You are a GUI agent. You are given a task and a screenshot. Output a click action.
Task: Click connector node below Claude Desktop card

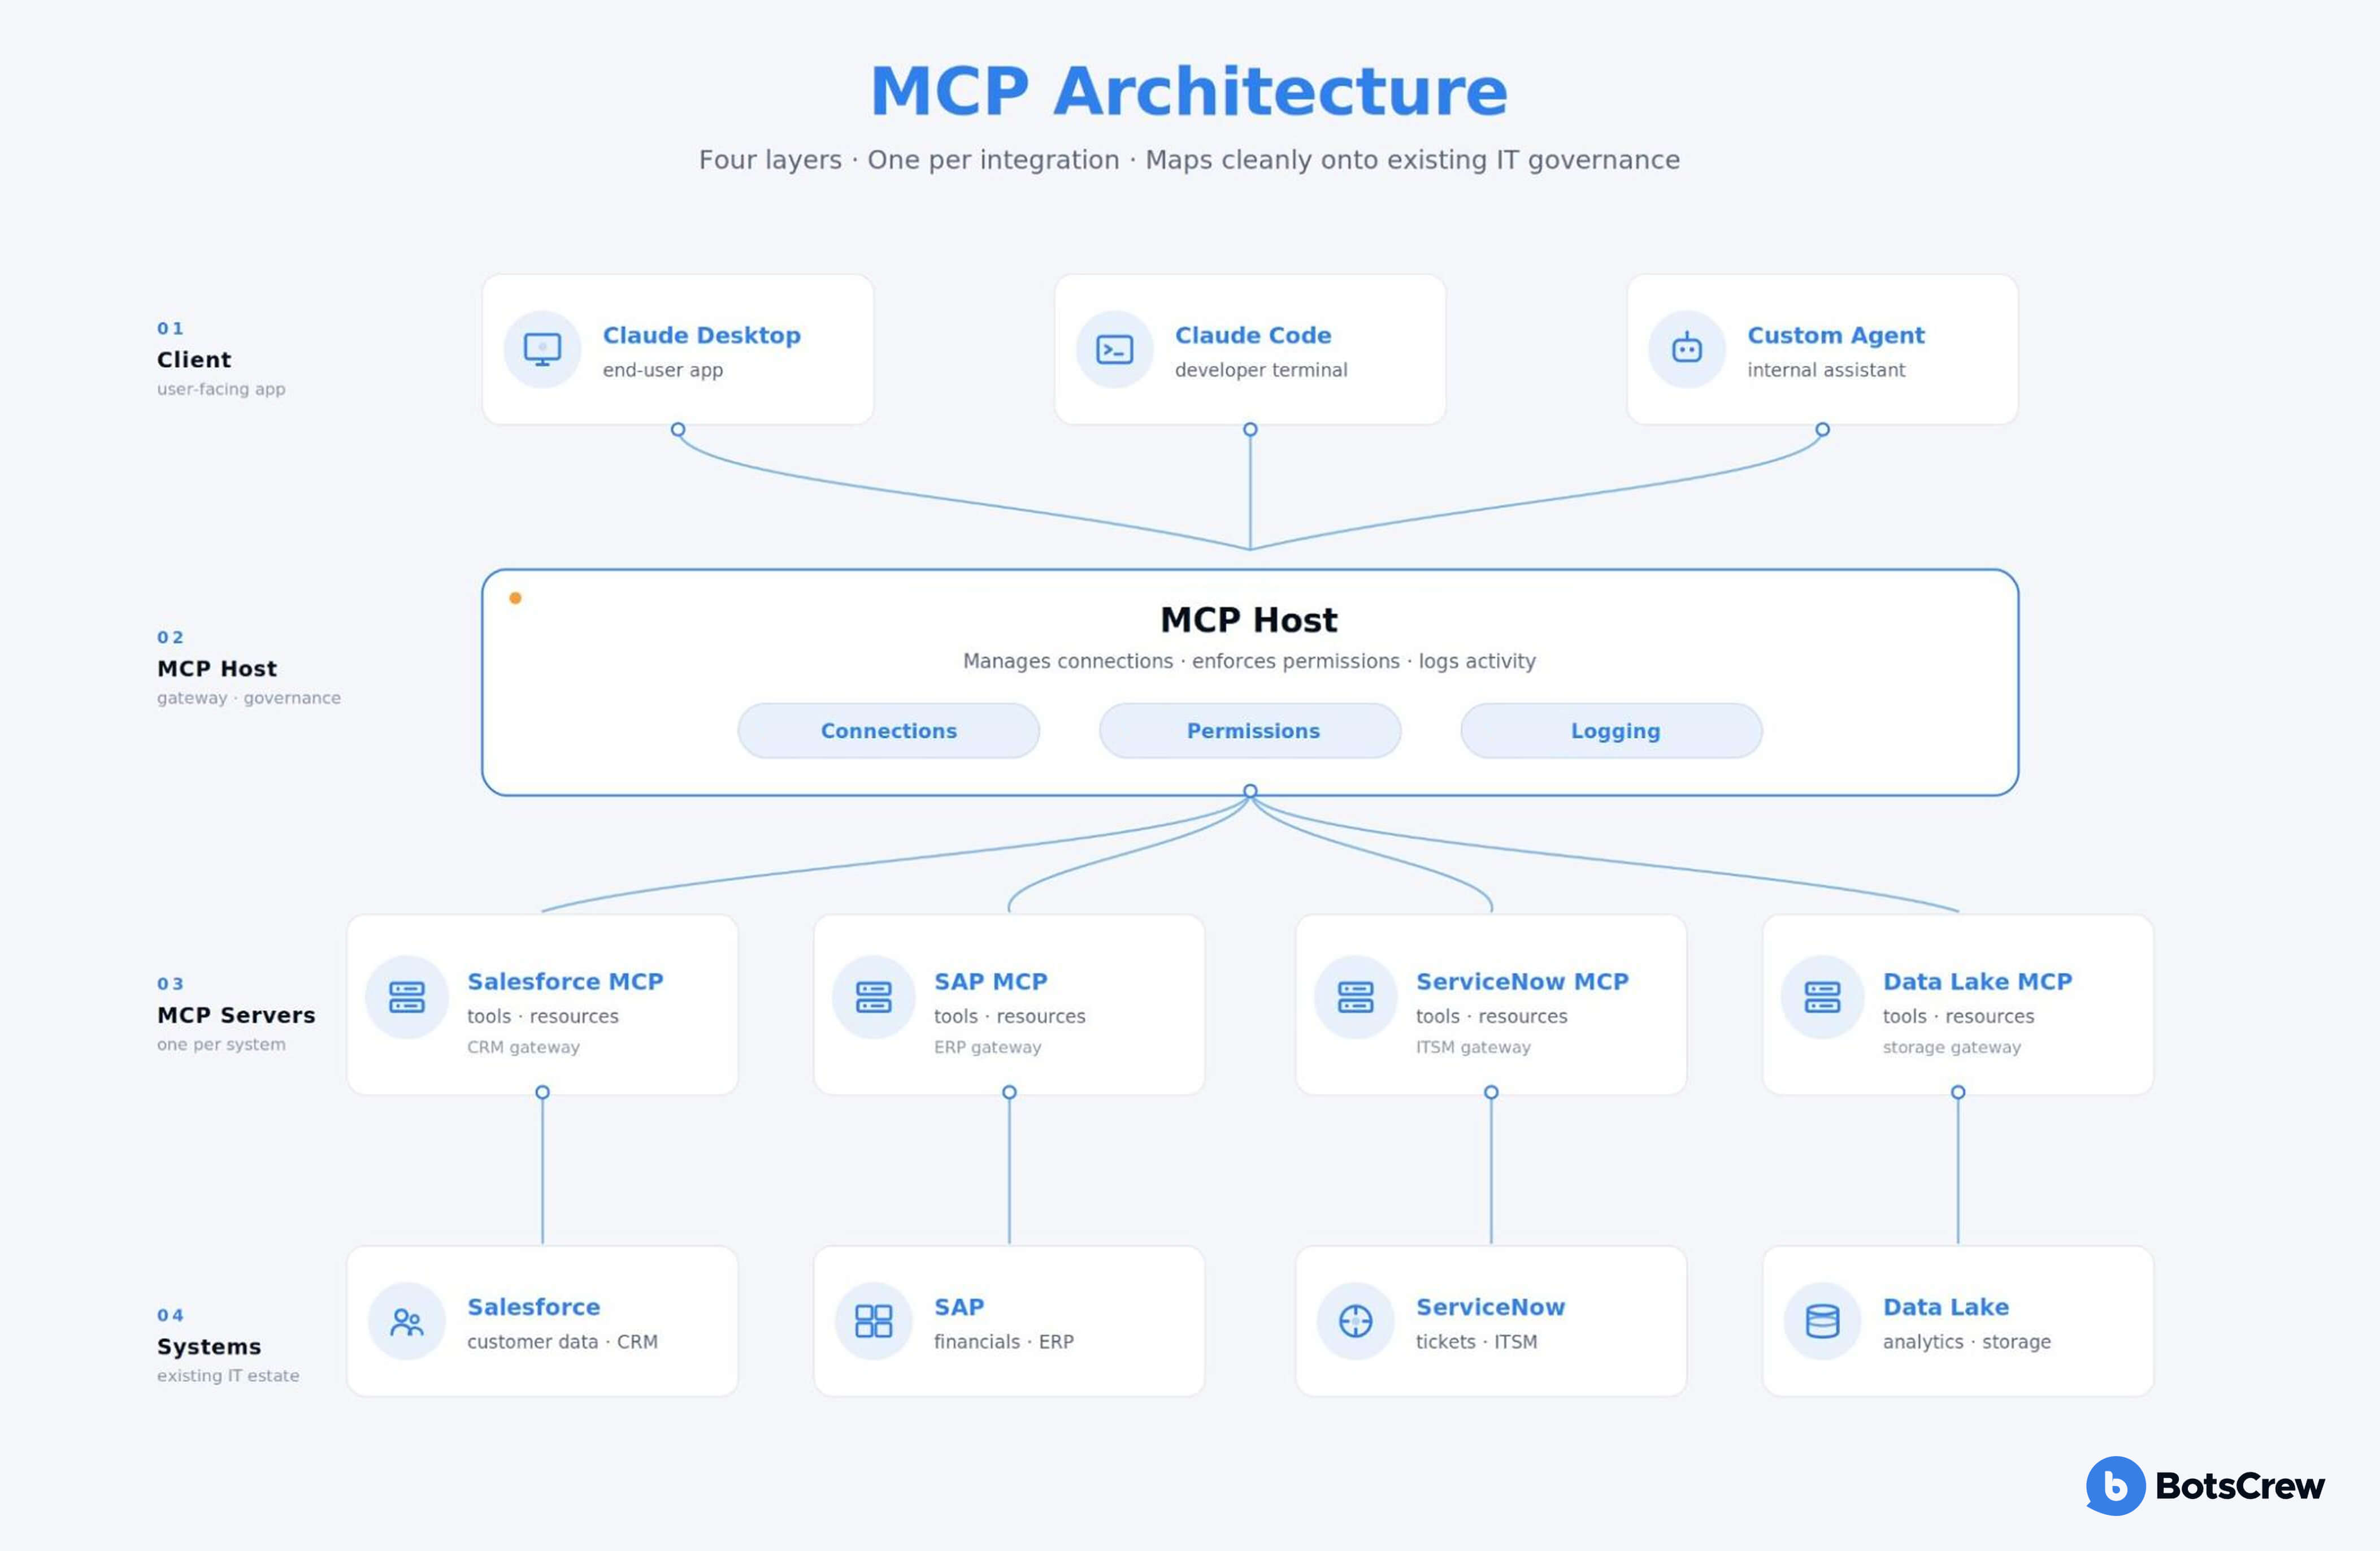pos(678,430)
